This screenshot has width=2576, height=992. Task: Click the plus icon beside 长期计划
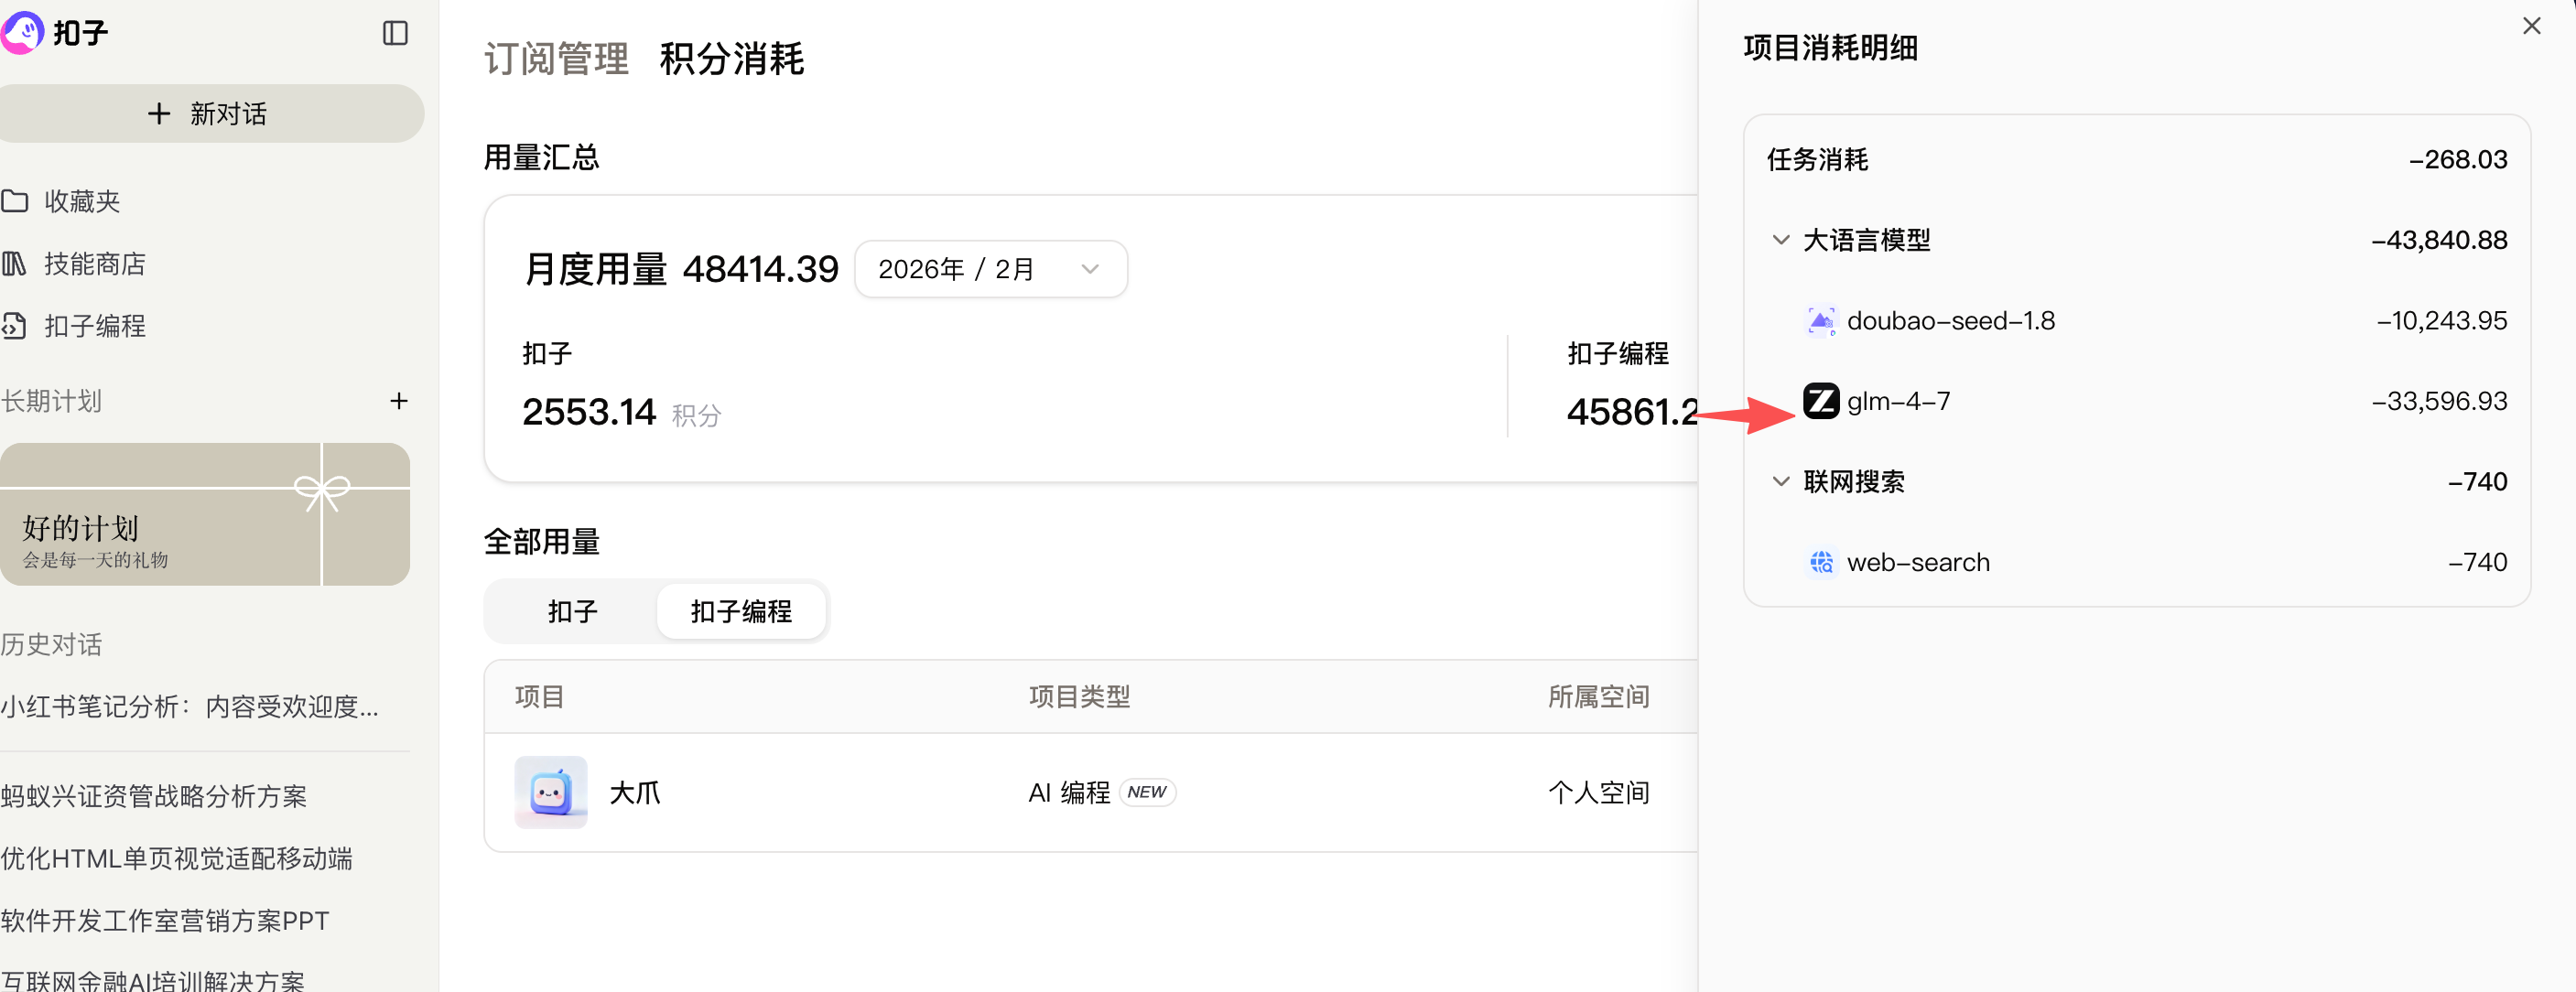click(x=399, y=401)
